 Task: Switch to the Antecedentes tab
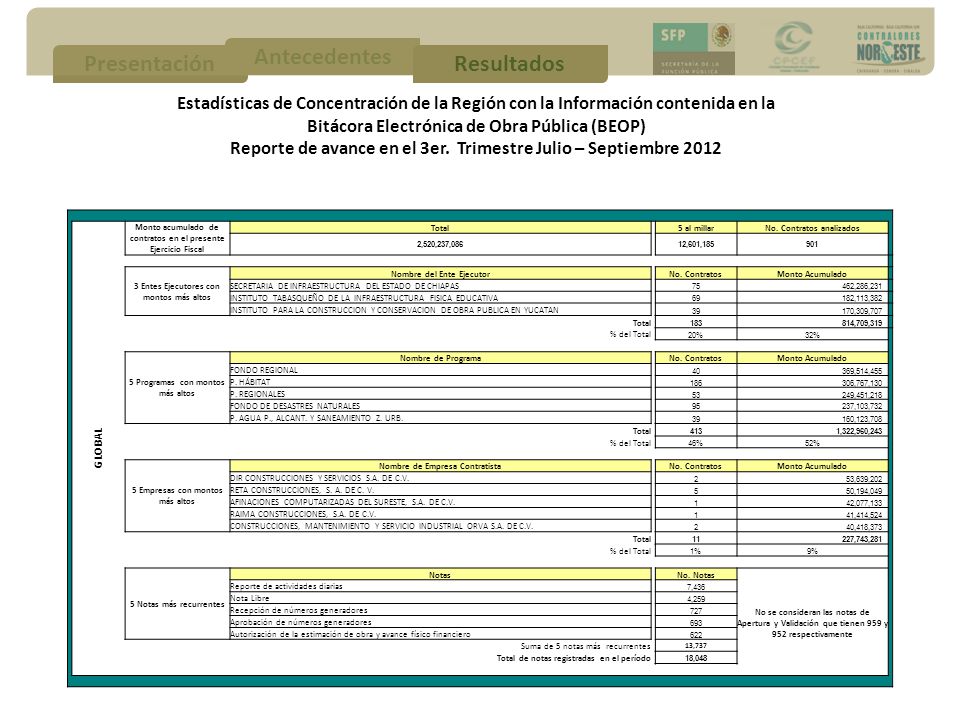coord(323,56)
